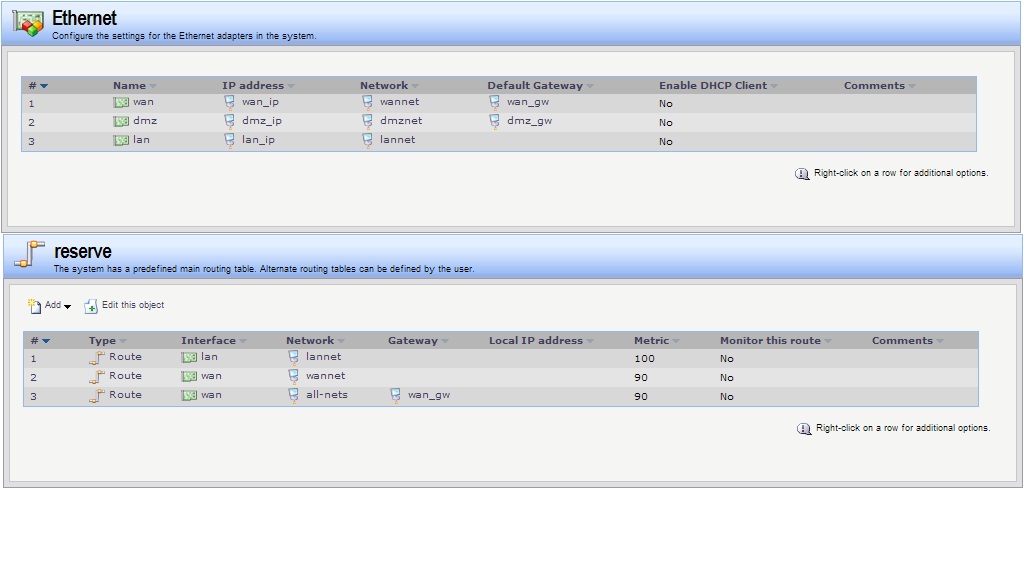The image size is (1026, 566).
Task: Click the Ethernet section header icon
Action: (28, 23)
